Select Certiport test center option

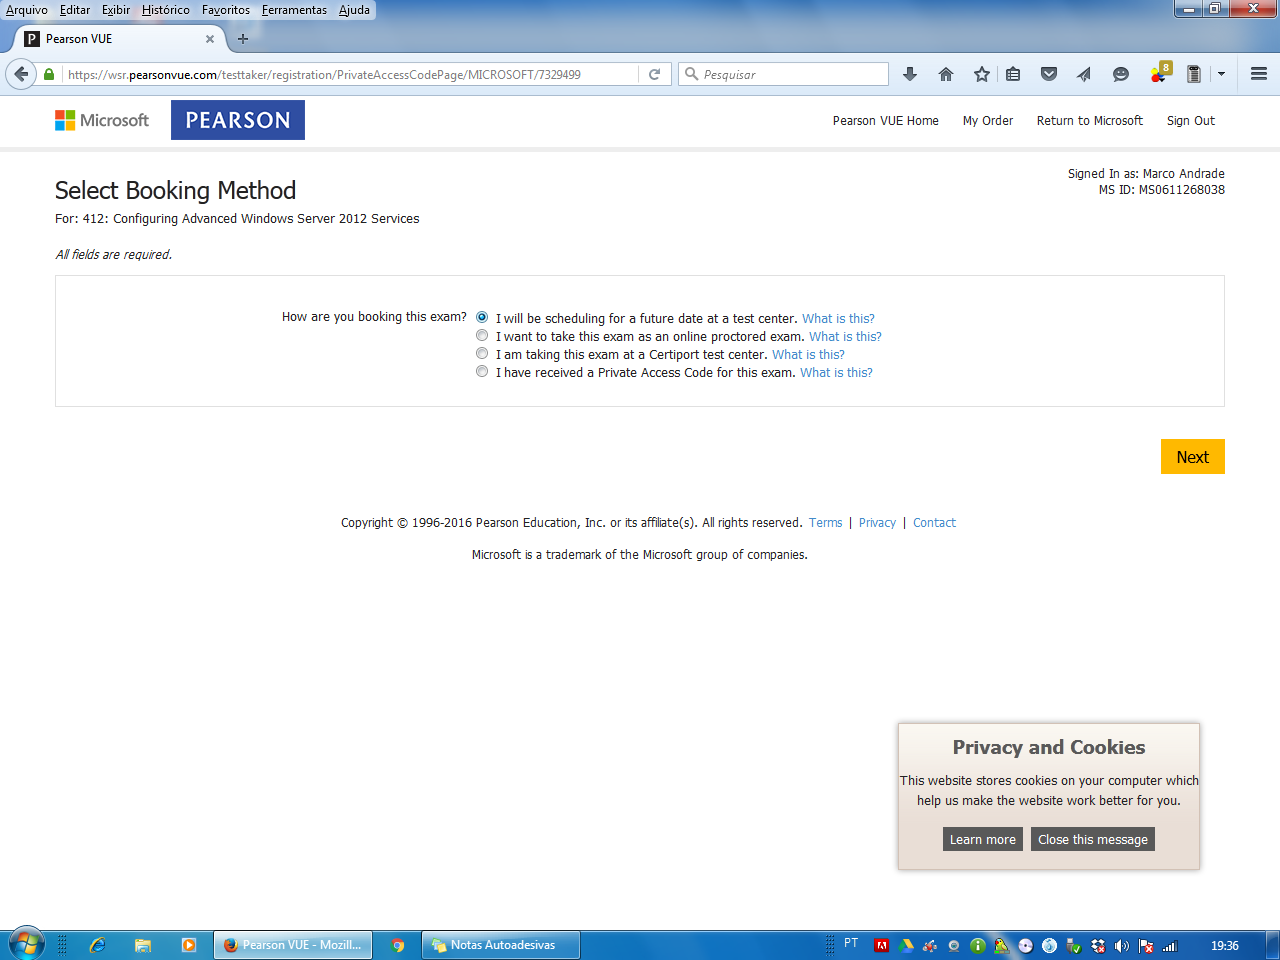(482, 353)
